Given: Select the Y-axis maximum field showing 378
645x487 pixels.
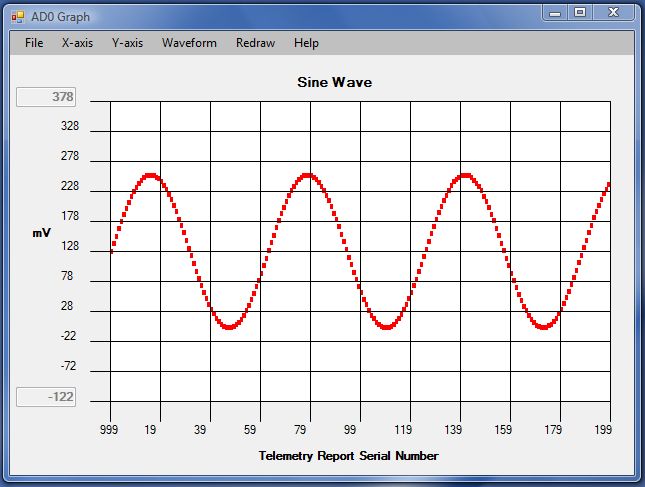Looking at the screenshot, I should pos(46,97).
